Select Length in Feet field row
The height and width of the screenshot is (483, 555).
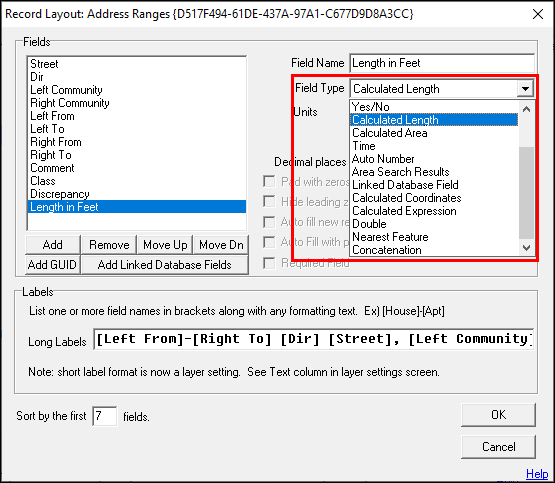(x=137, y=207)
